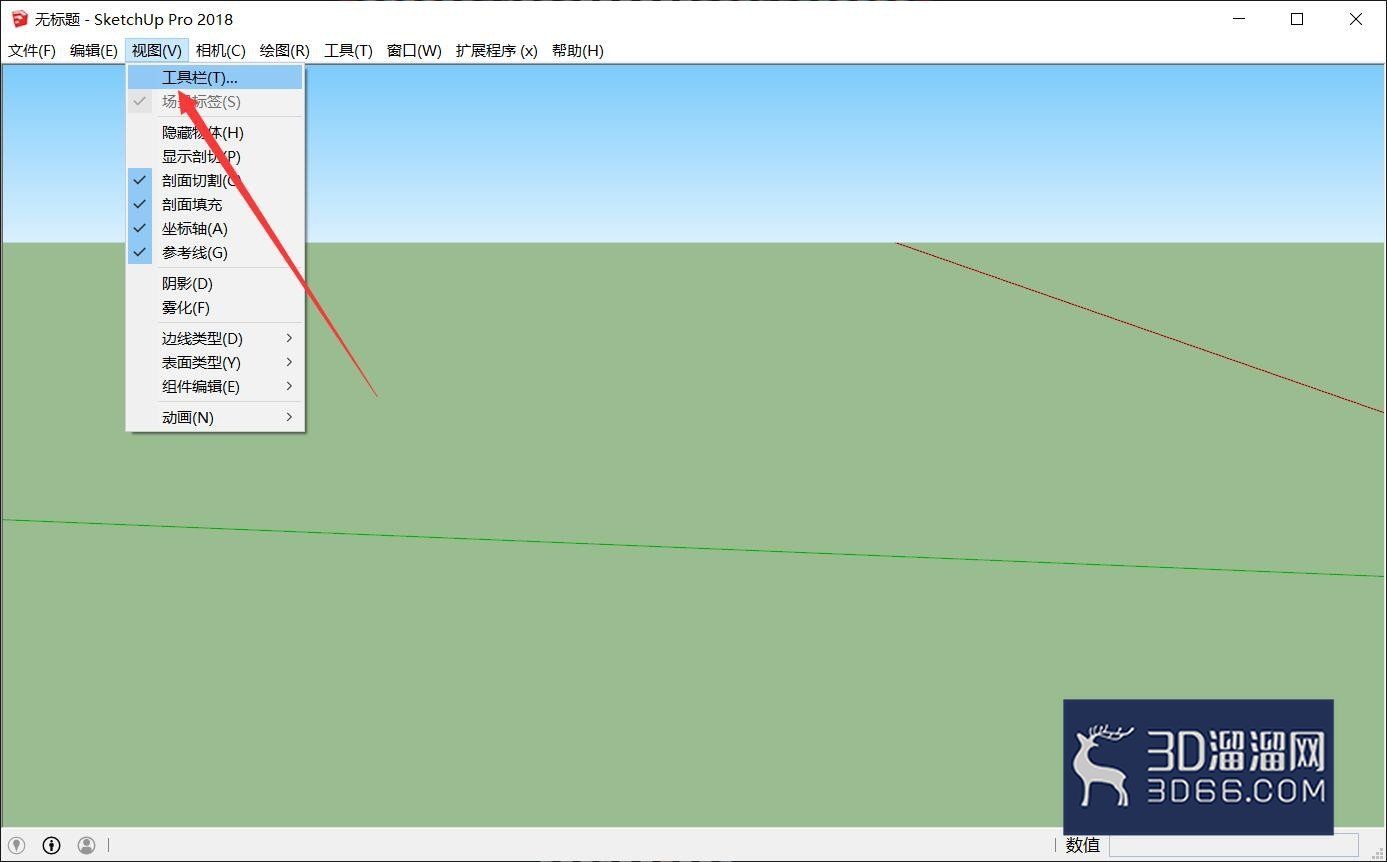
Task: Toggle 显示剖切 menu entry
Action: coord(215,156)
